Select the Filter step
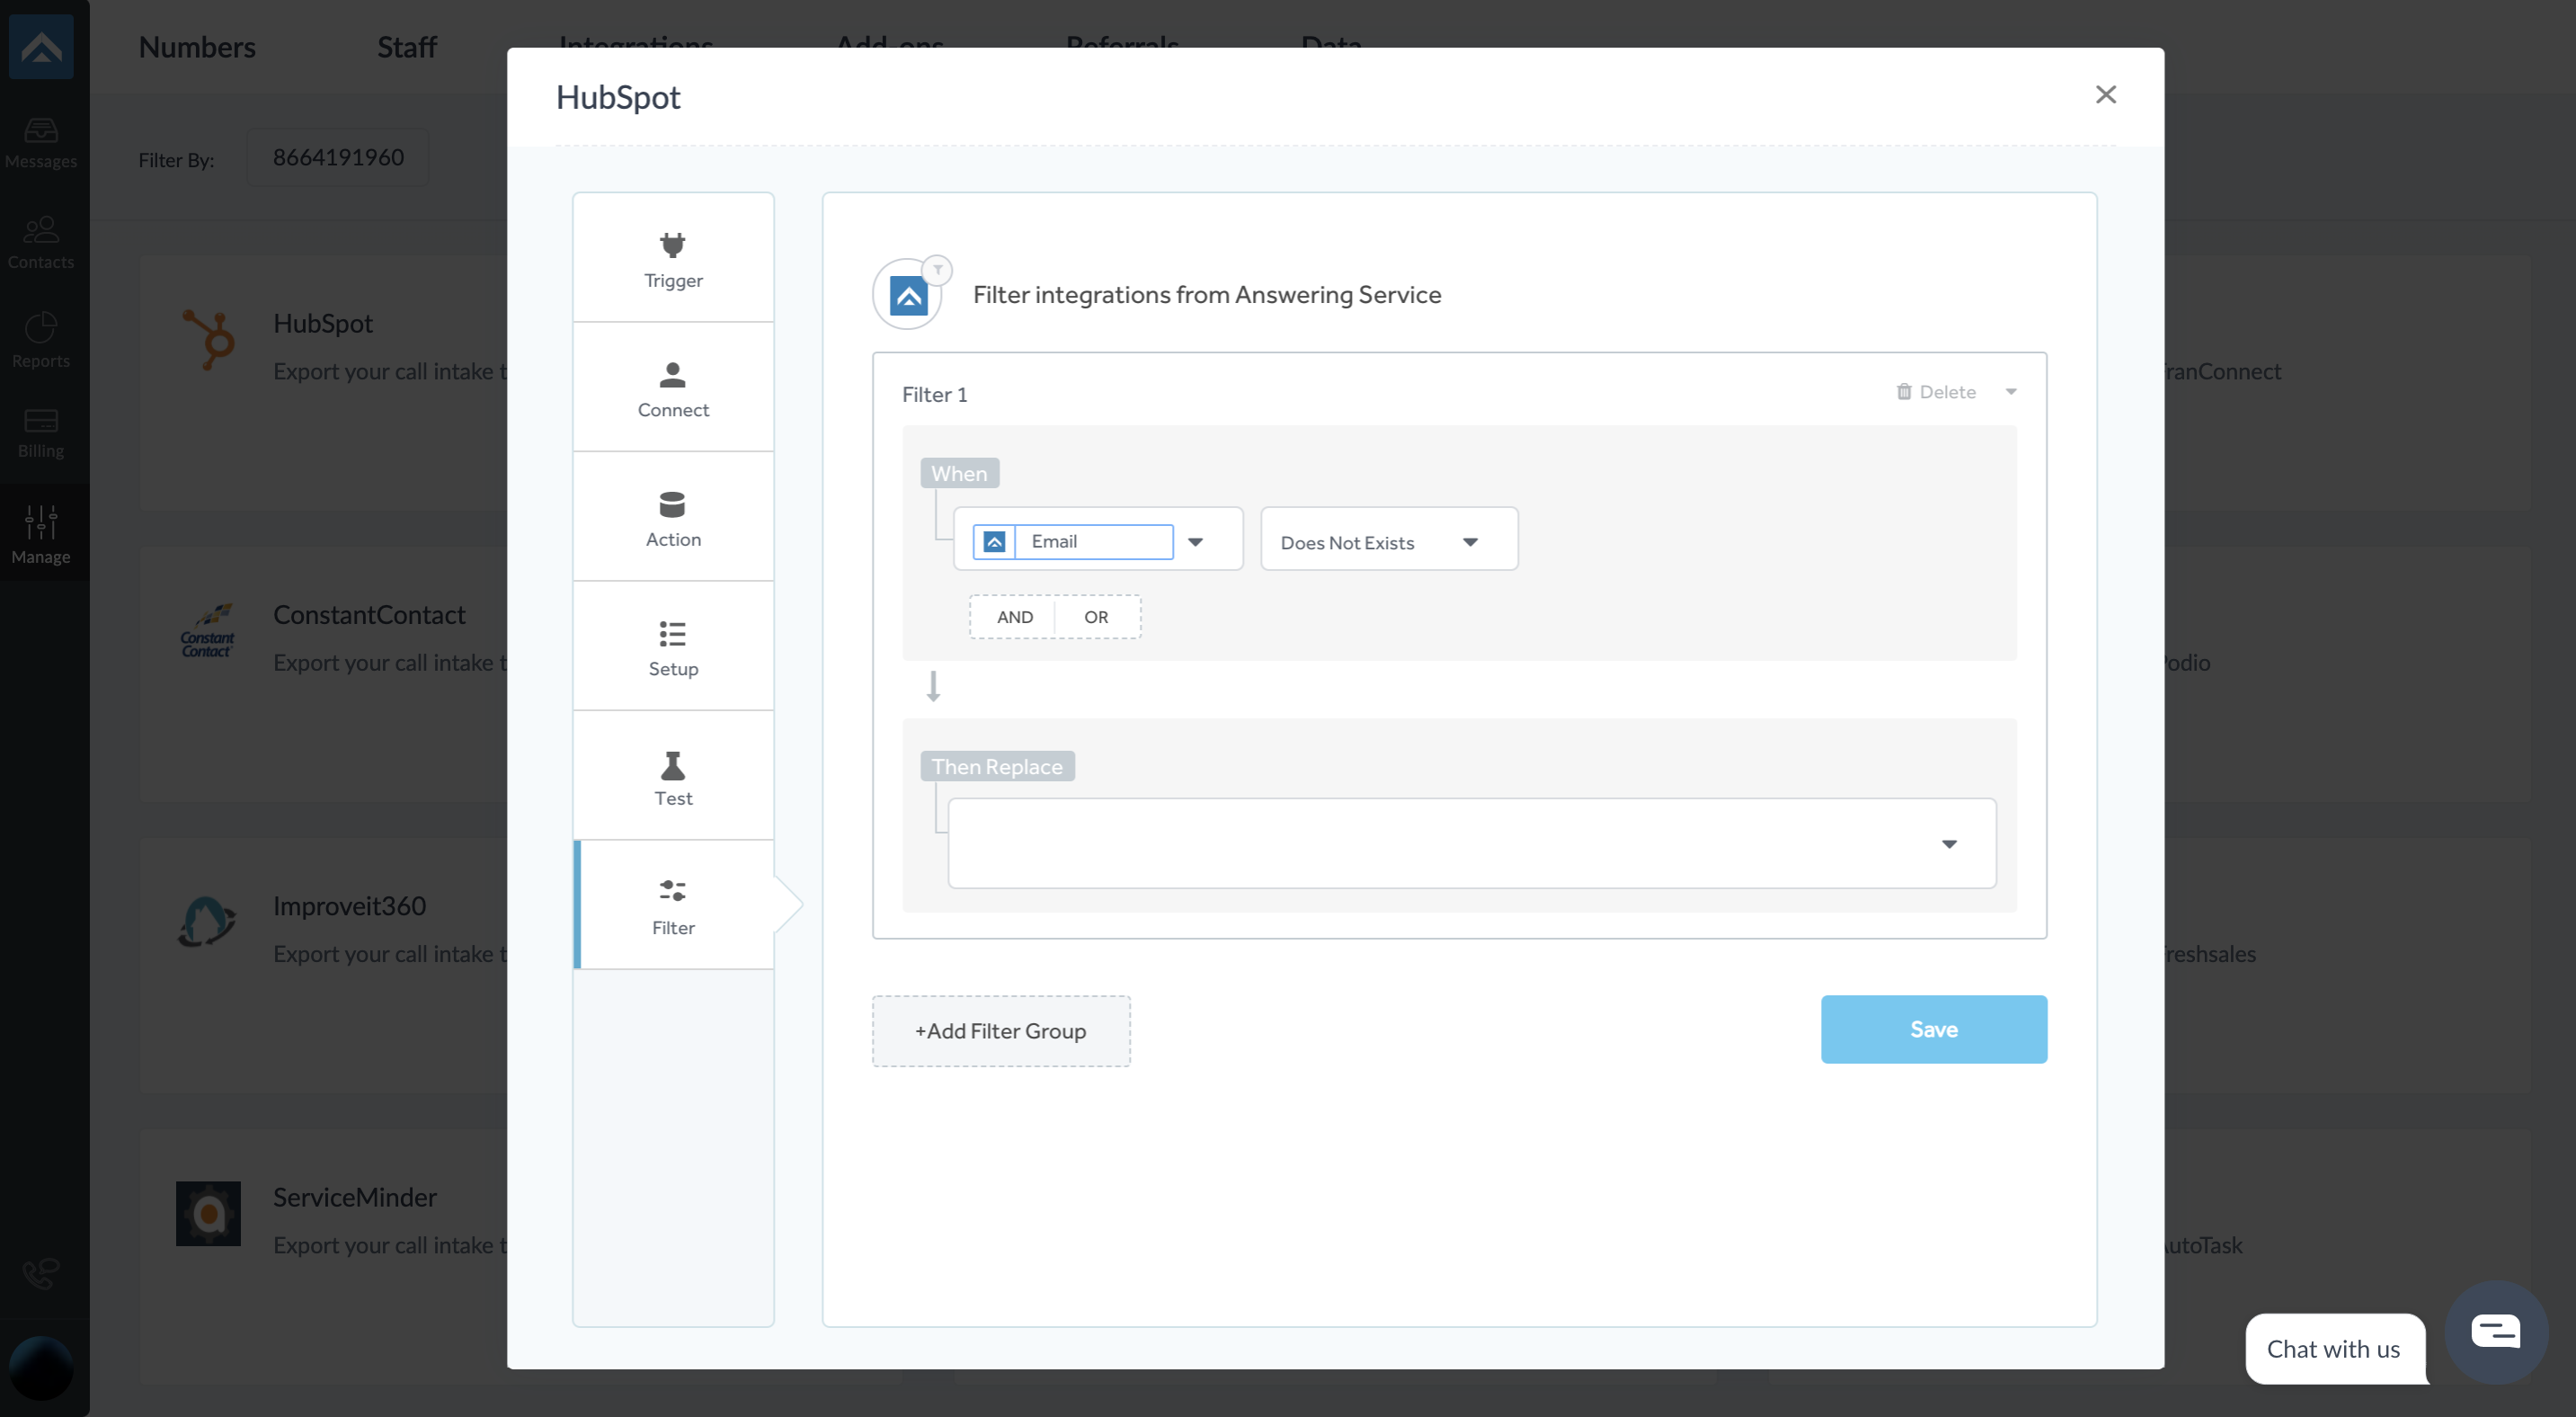 coord(673,905)
